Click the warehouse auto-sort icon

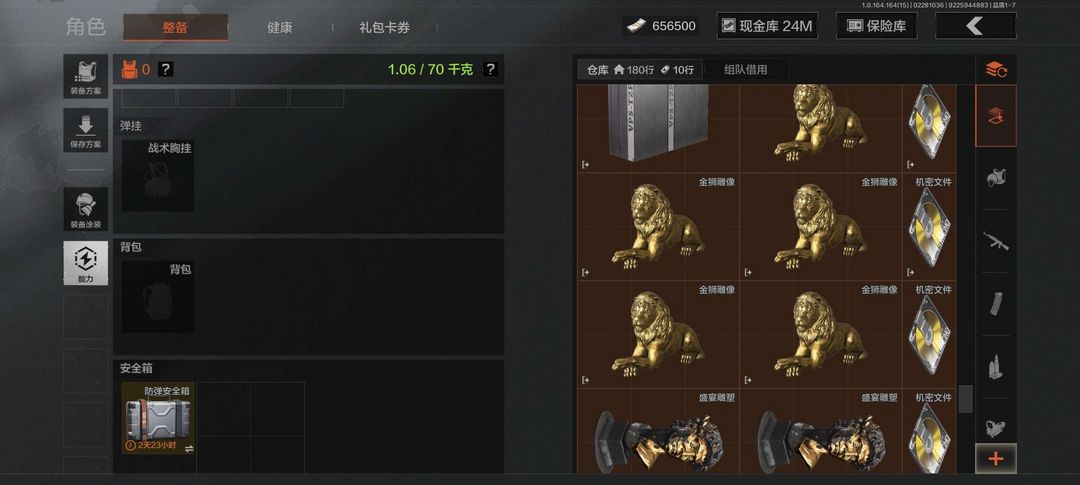coord(996,70)
